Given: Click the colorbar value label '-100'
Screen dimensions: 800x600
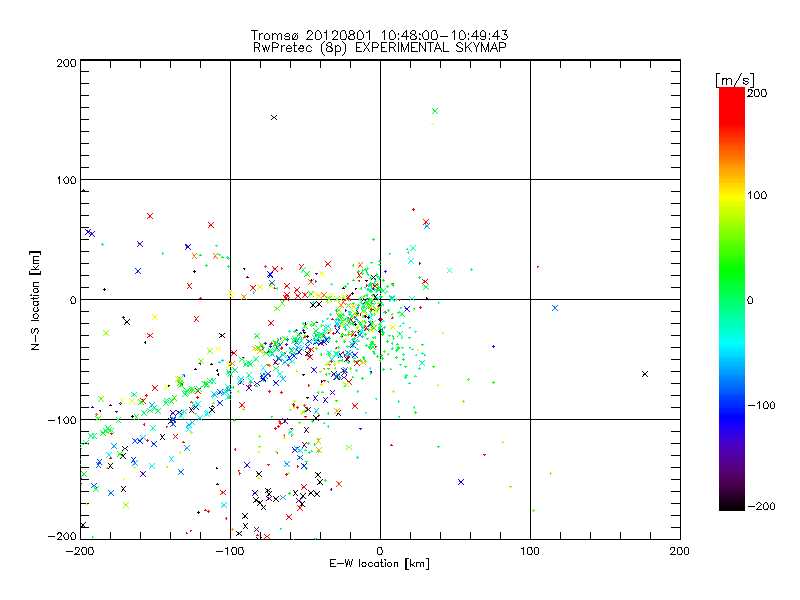Looking at the screenshot, I should (x=761, y=405).
